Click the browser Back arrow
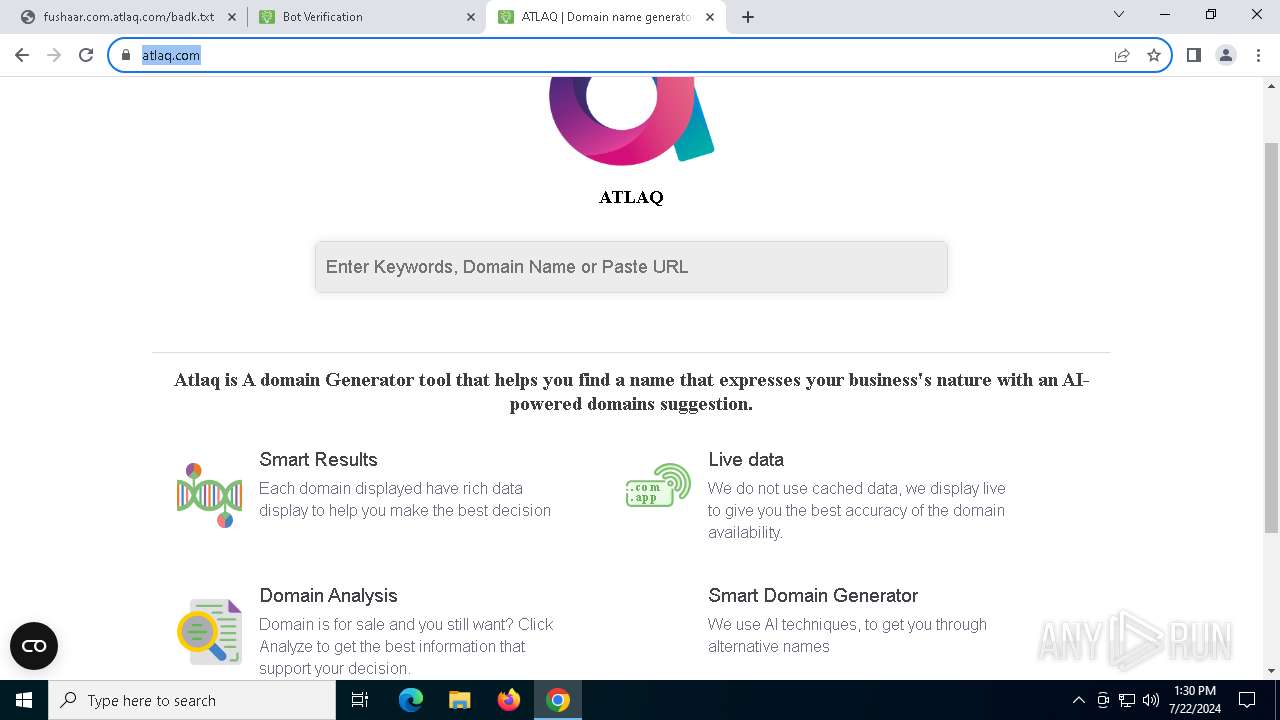This screenshot has width=1280, height=720. click(x=22, y=55)
